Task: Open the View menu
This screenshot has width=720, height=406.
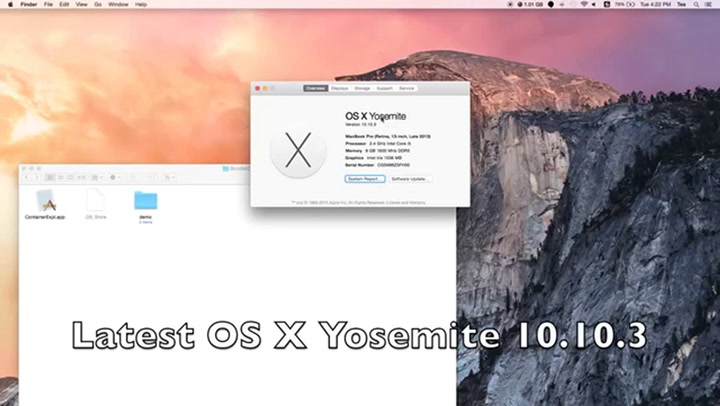Action: click(x=81, y=4)
